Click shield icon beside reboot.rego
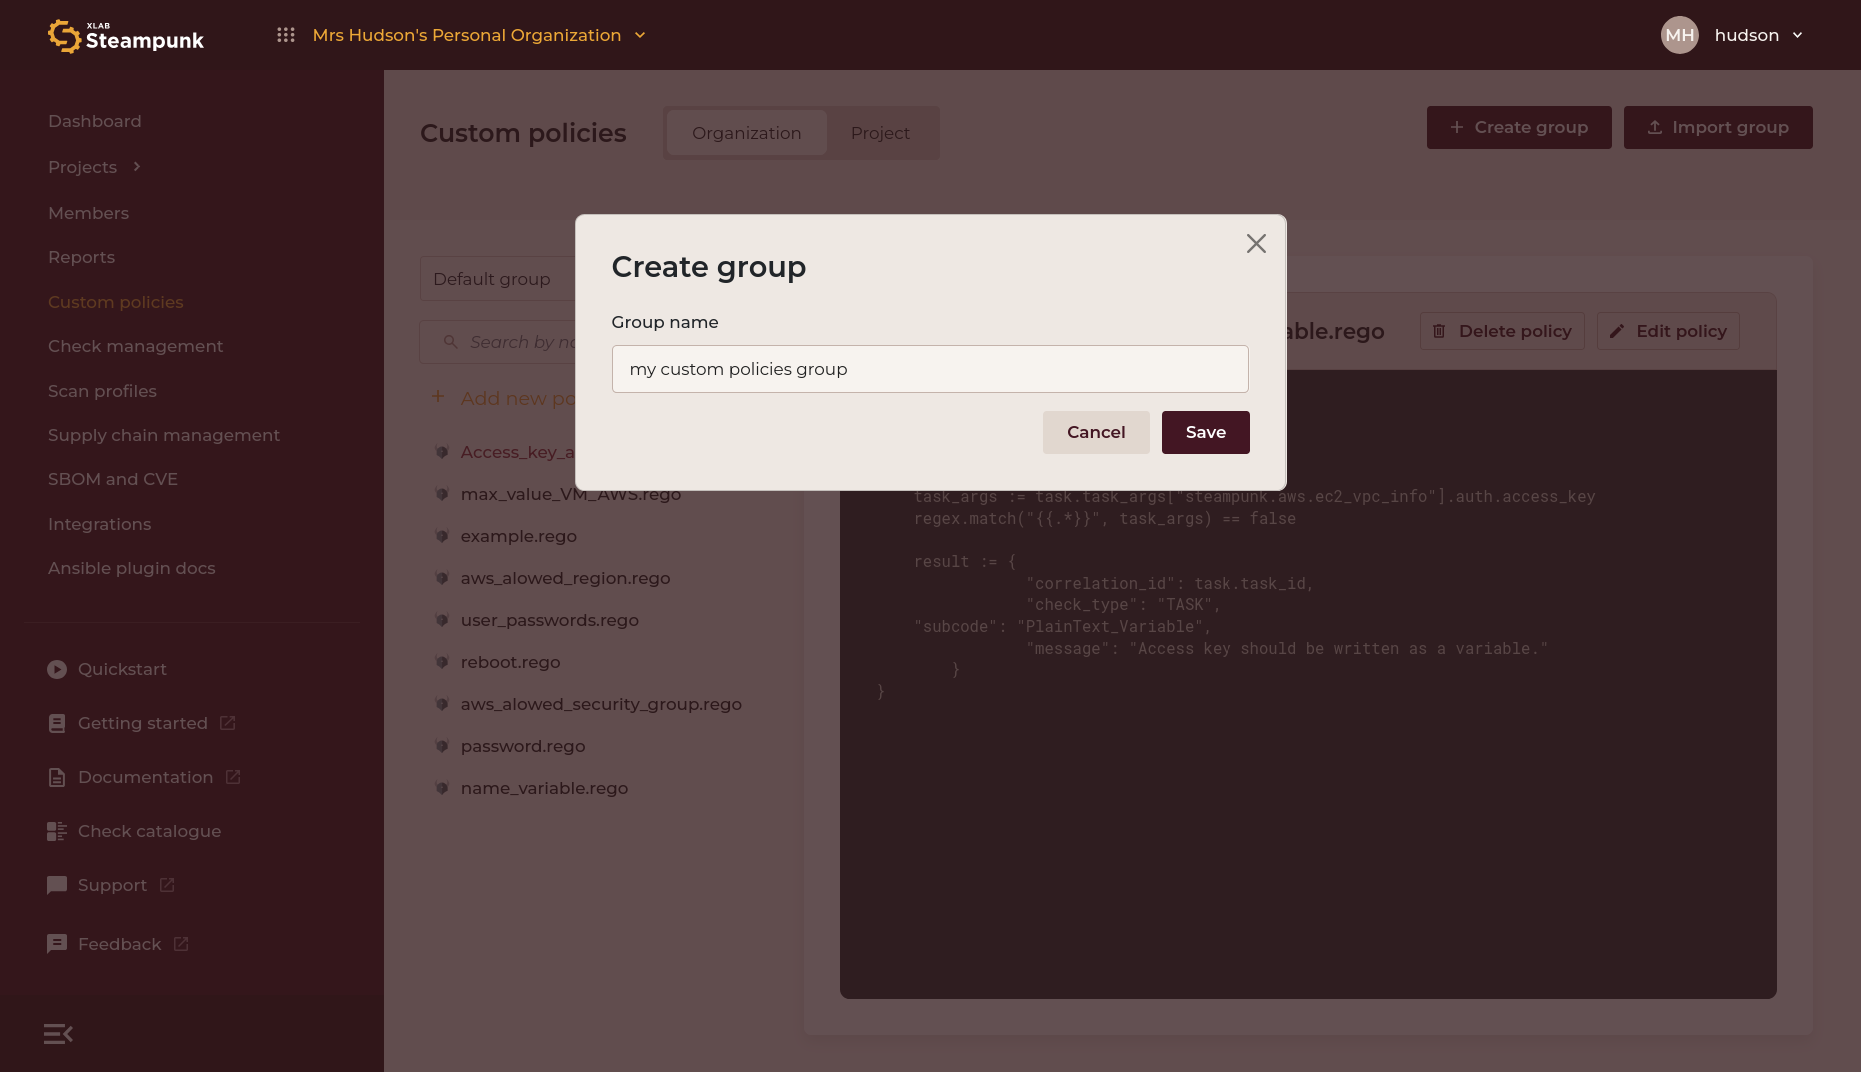Image resolution: width=1862 pixels, height=1072 pixels. (442, 662)
